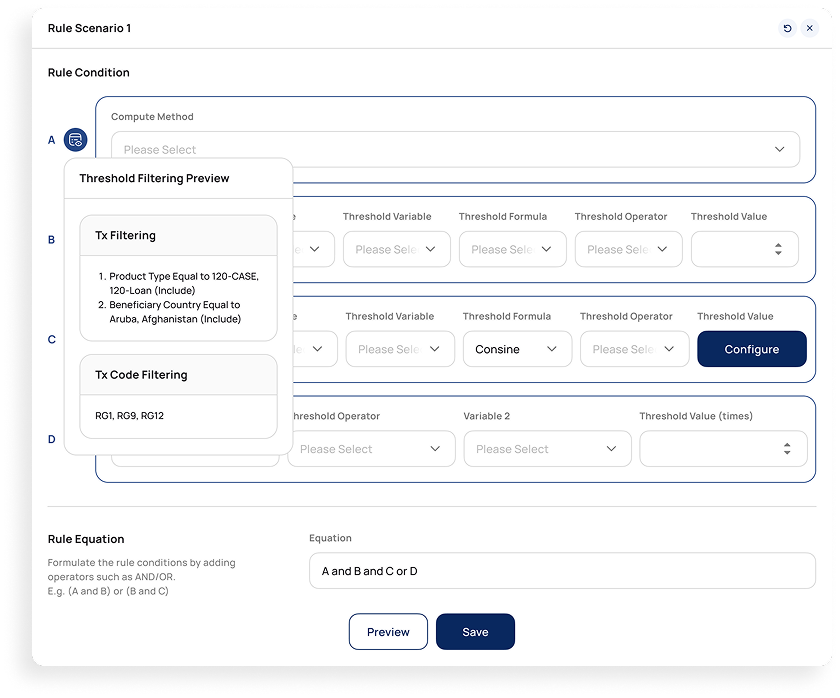Expand Threshold Variable dropdown in row B

[394, 249]
